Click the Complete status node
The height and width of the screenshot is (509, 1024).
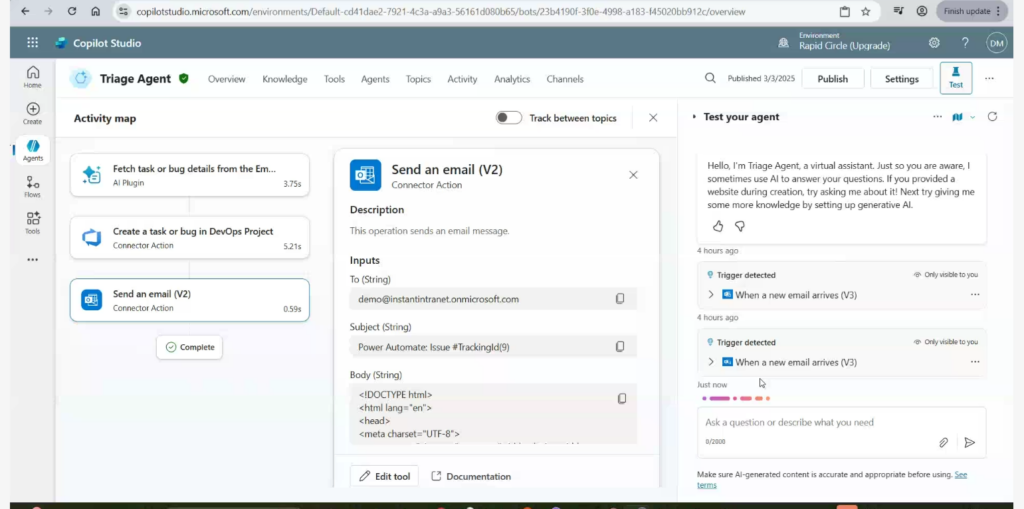tap(189, 347)
